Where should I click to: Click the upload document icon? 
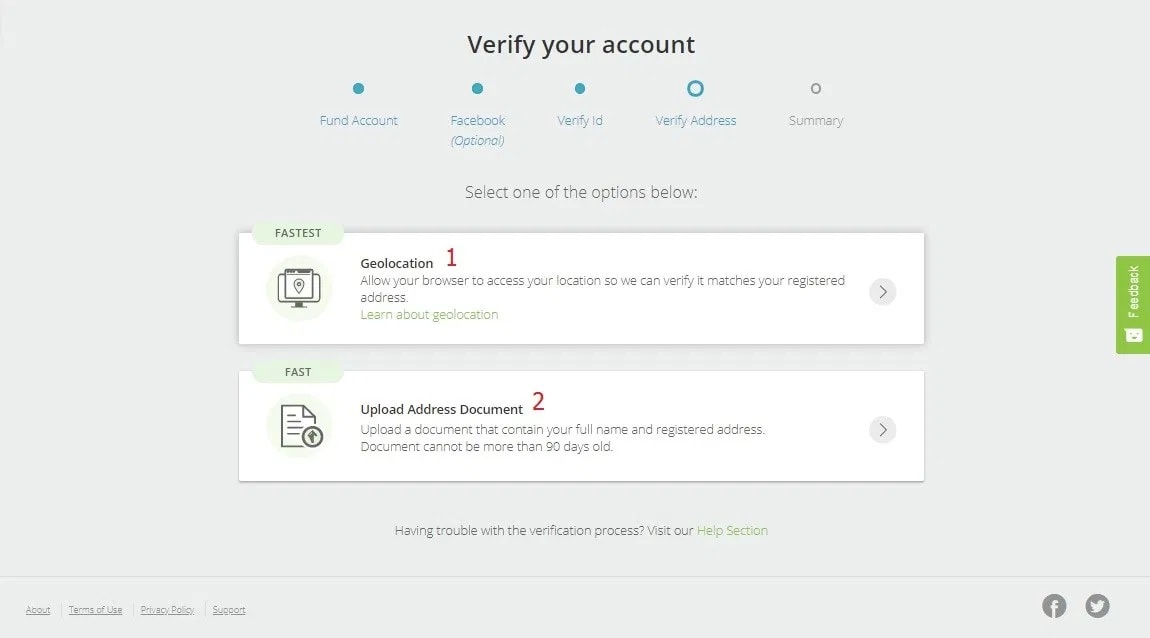point(301,426)
